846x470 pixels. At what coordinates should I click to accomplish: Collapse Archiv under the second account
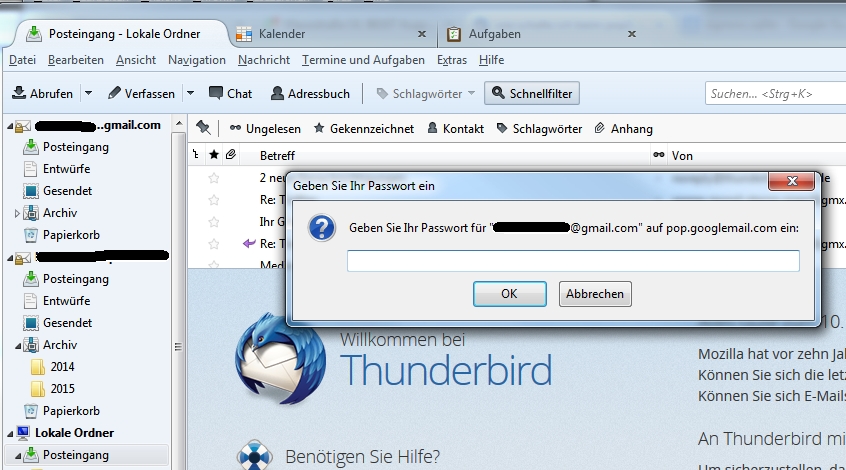coord(17,346)
